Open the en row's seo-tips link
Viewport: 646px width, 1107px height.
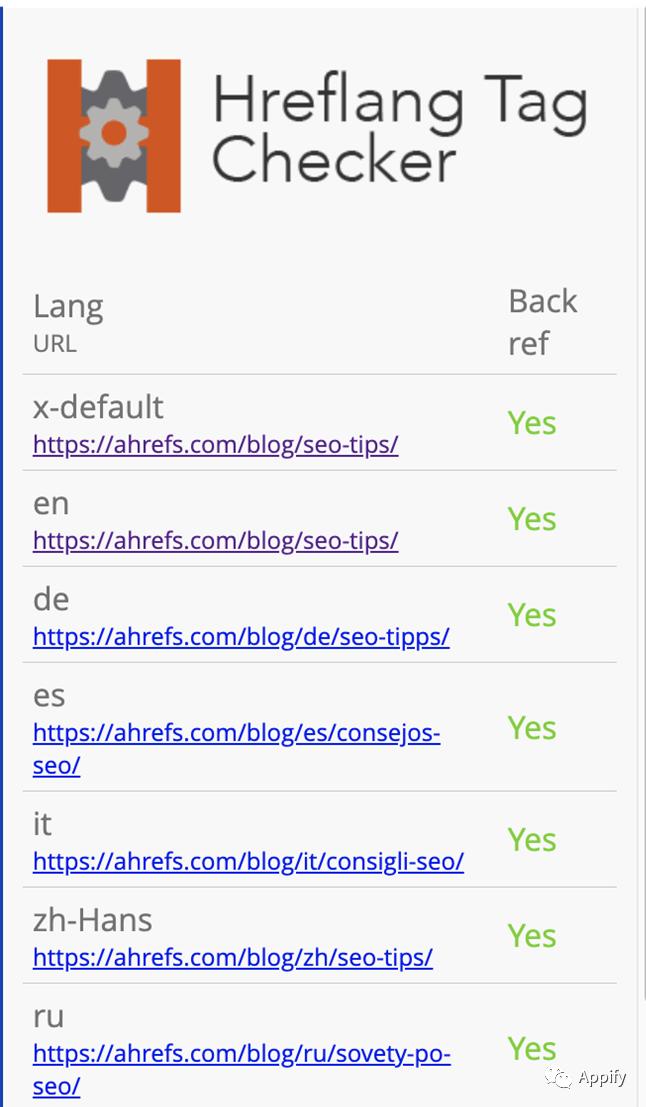(x=215, y=540)
